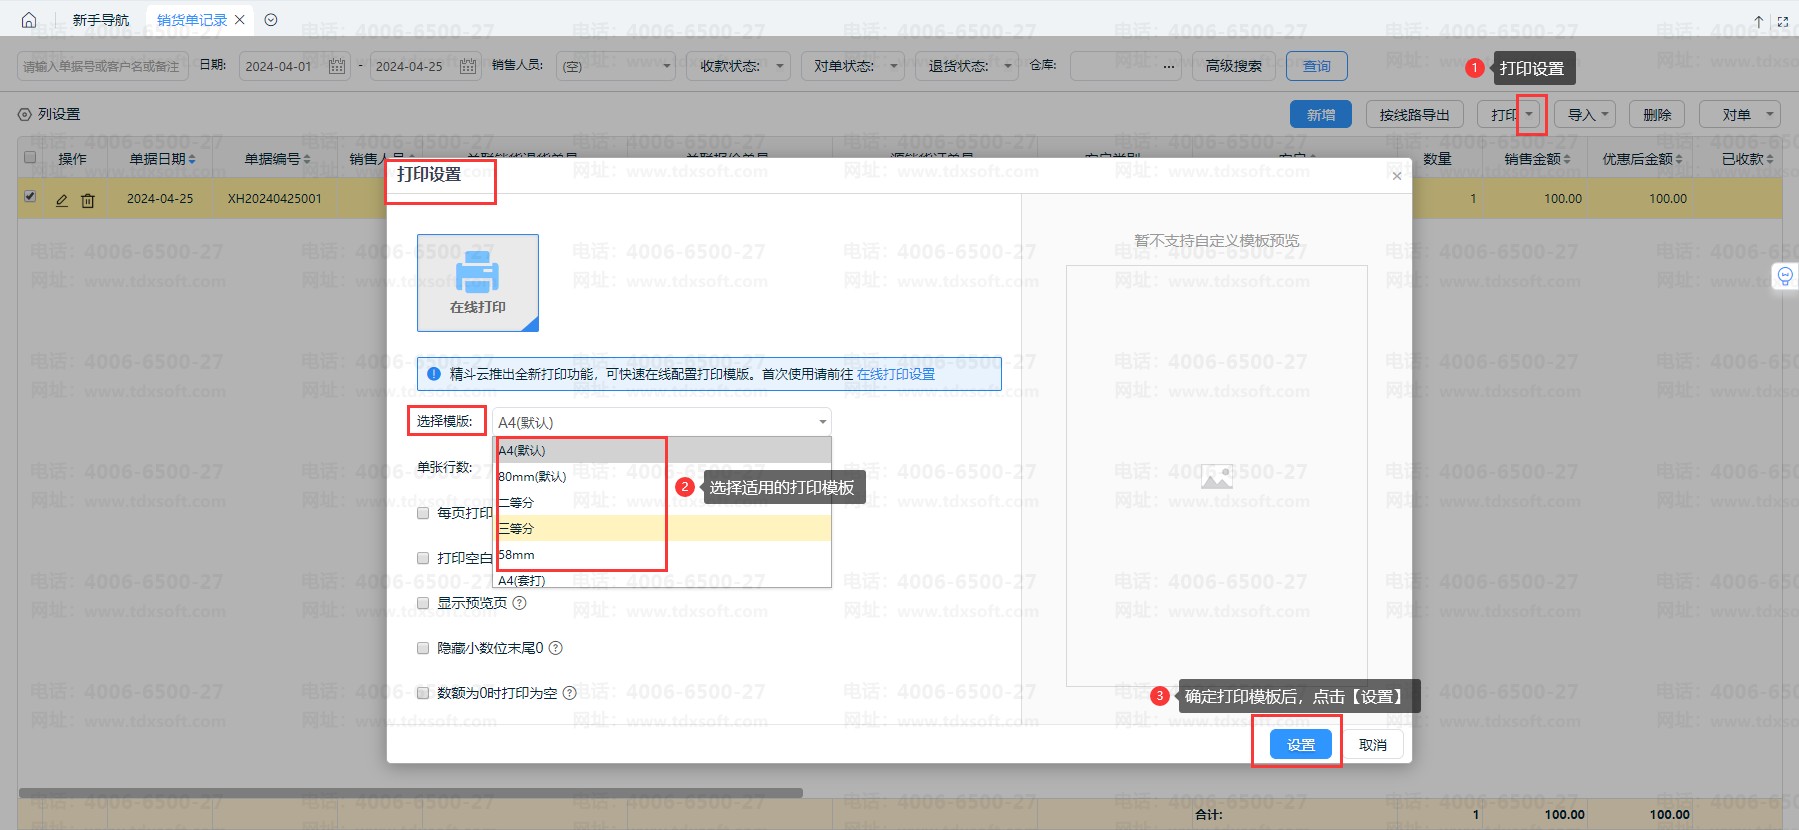1799x830 pixels.
Task: Select 三等分 template from list
Action: (516, 528)
